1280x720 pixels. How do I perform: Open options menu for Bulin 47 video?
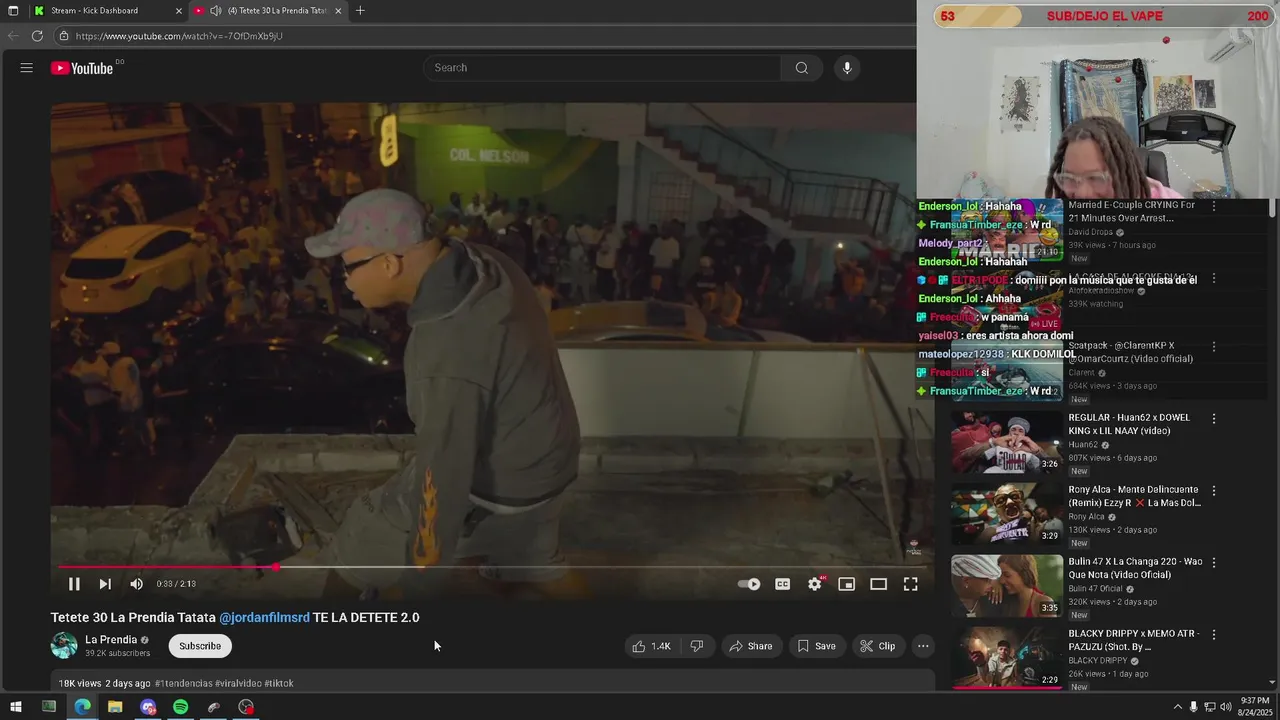[x=1214, y=563]
